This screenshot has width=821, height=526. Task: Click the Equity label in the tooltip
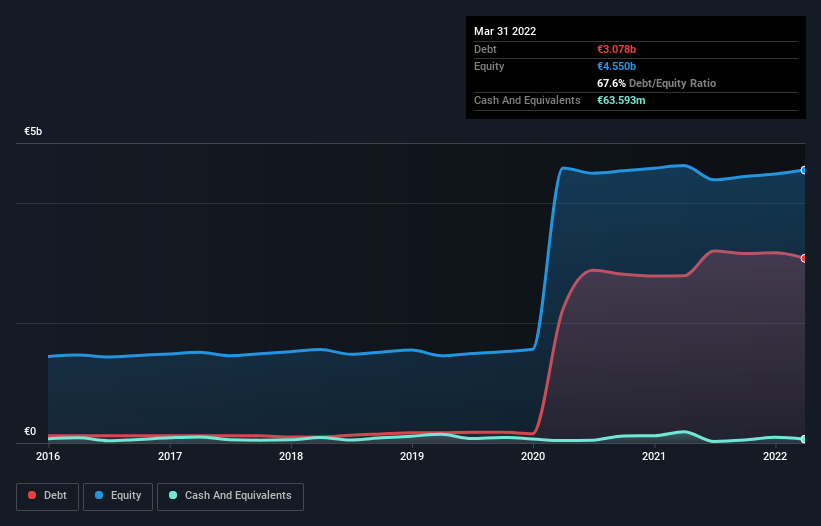[x=489, y=66]
